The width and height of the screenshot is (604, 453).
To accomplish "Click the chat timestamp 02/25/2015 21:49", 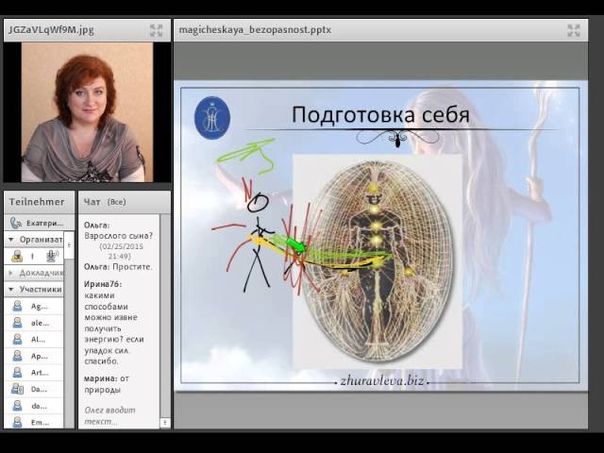I will tap(121, 251).
